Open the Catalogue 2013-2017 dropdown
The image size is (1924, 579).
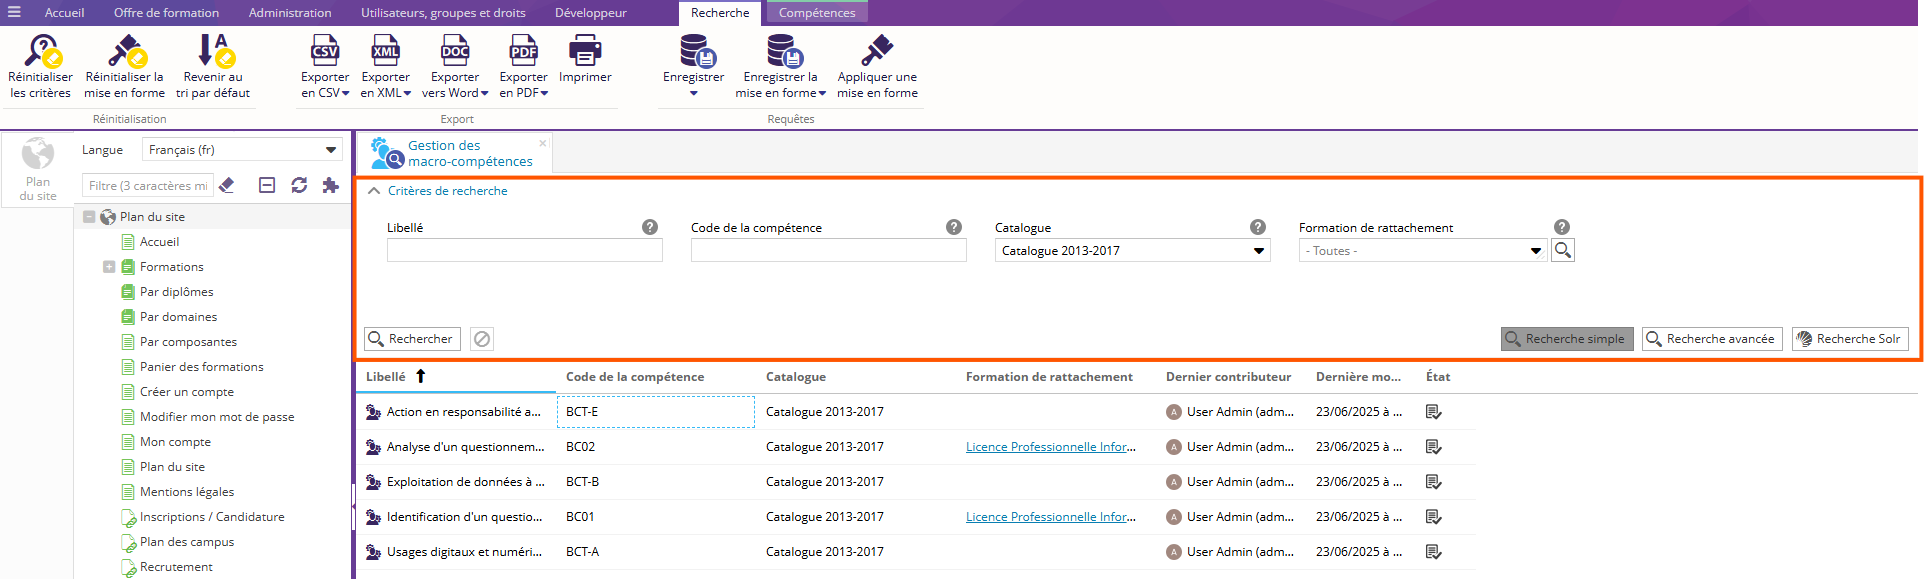click(1258, 251)
